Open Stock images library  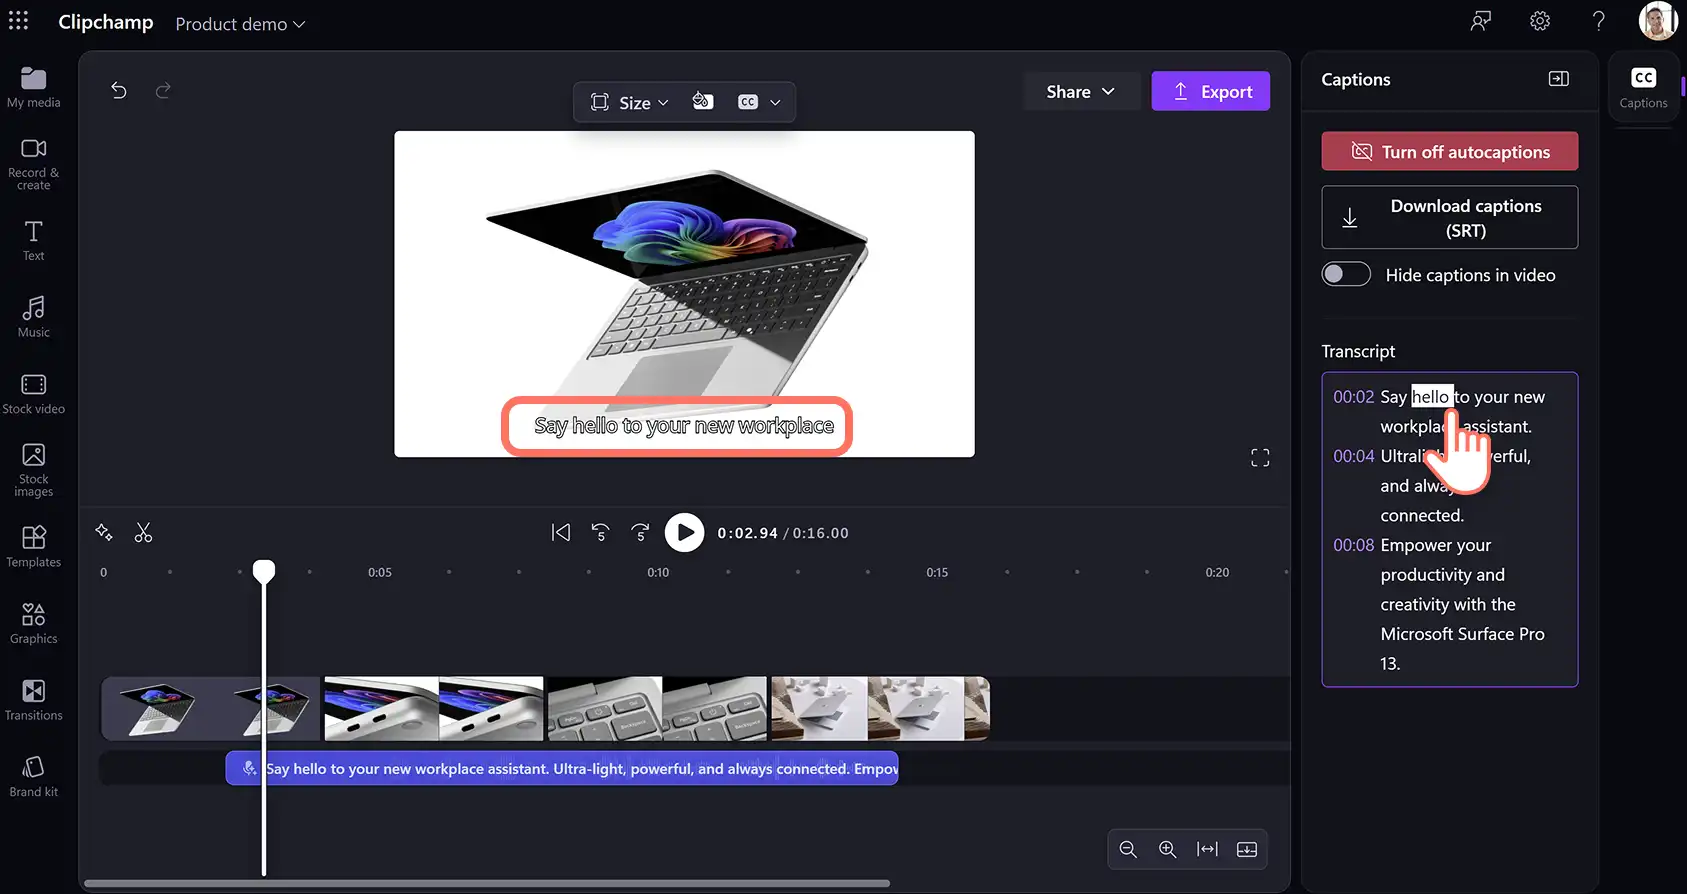pyautogui.click(x=34, y=470)
